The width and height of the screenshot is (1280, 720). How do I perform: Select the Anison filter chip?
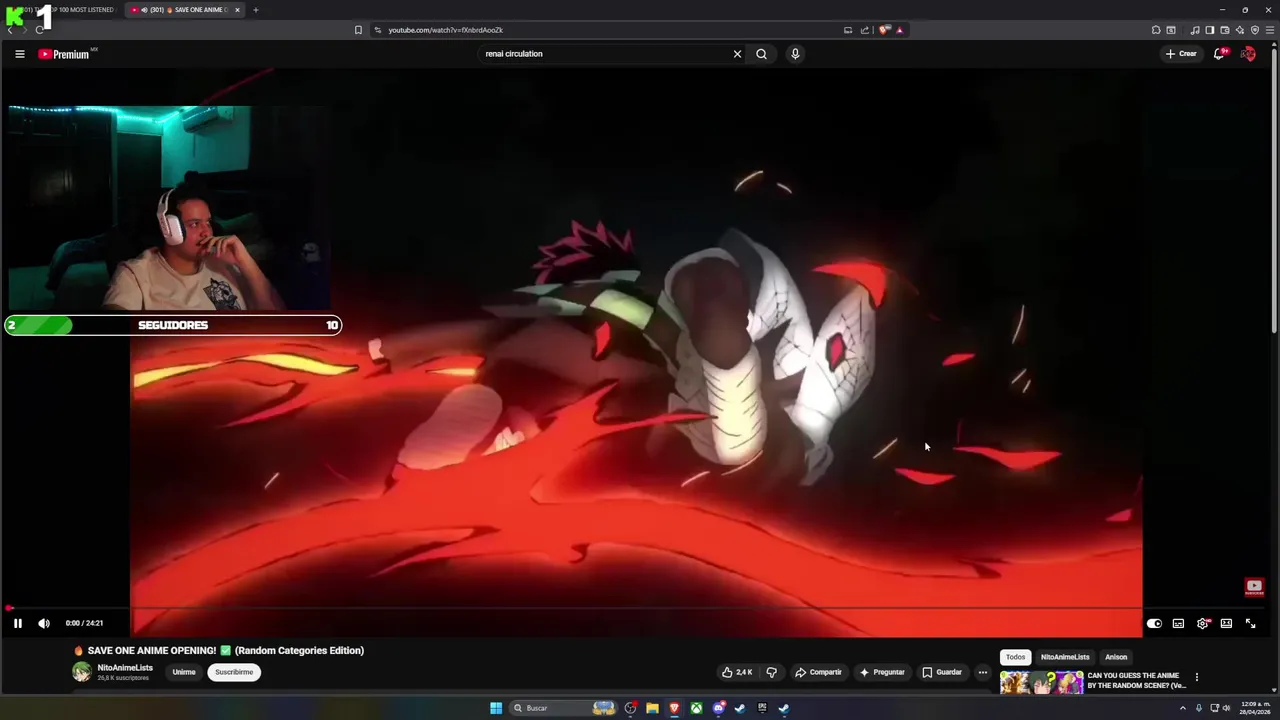[x=1116, y=657]
